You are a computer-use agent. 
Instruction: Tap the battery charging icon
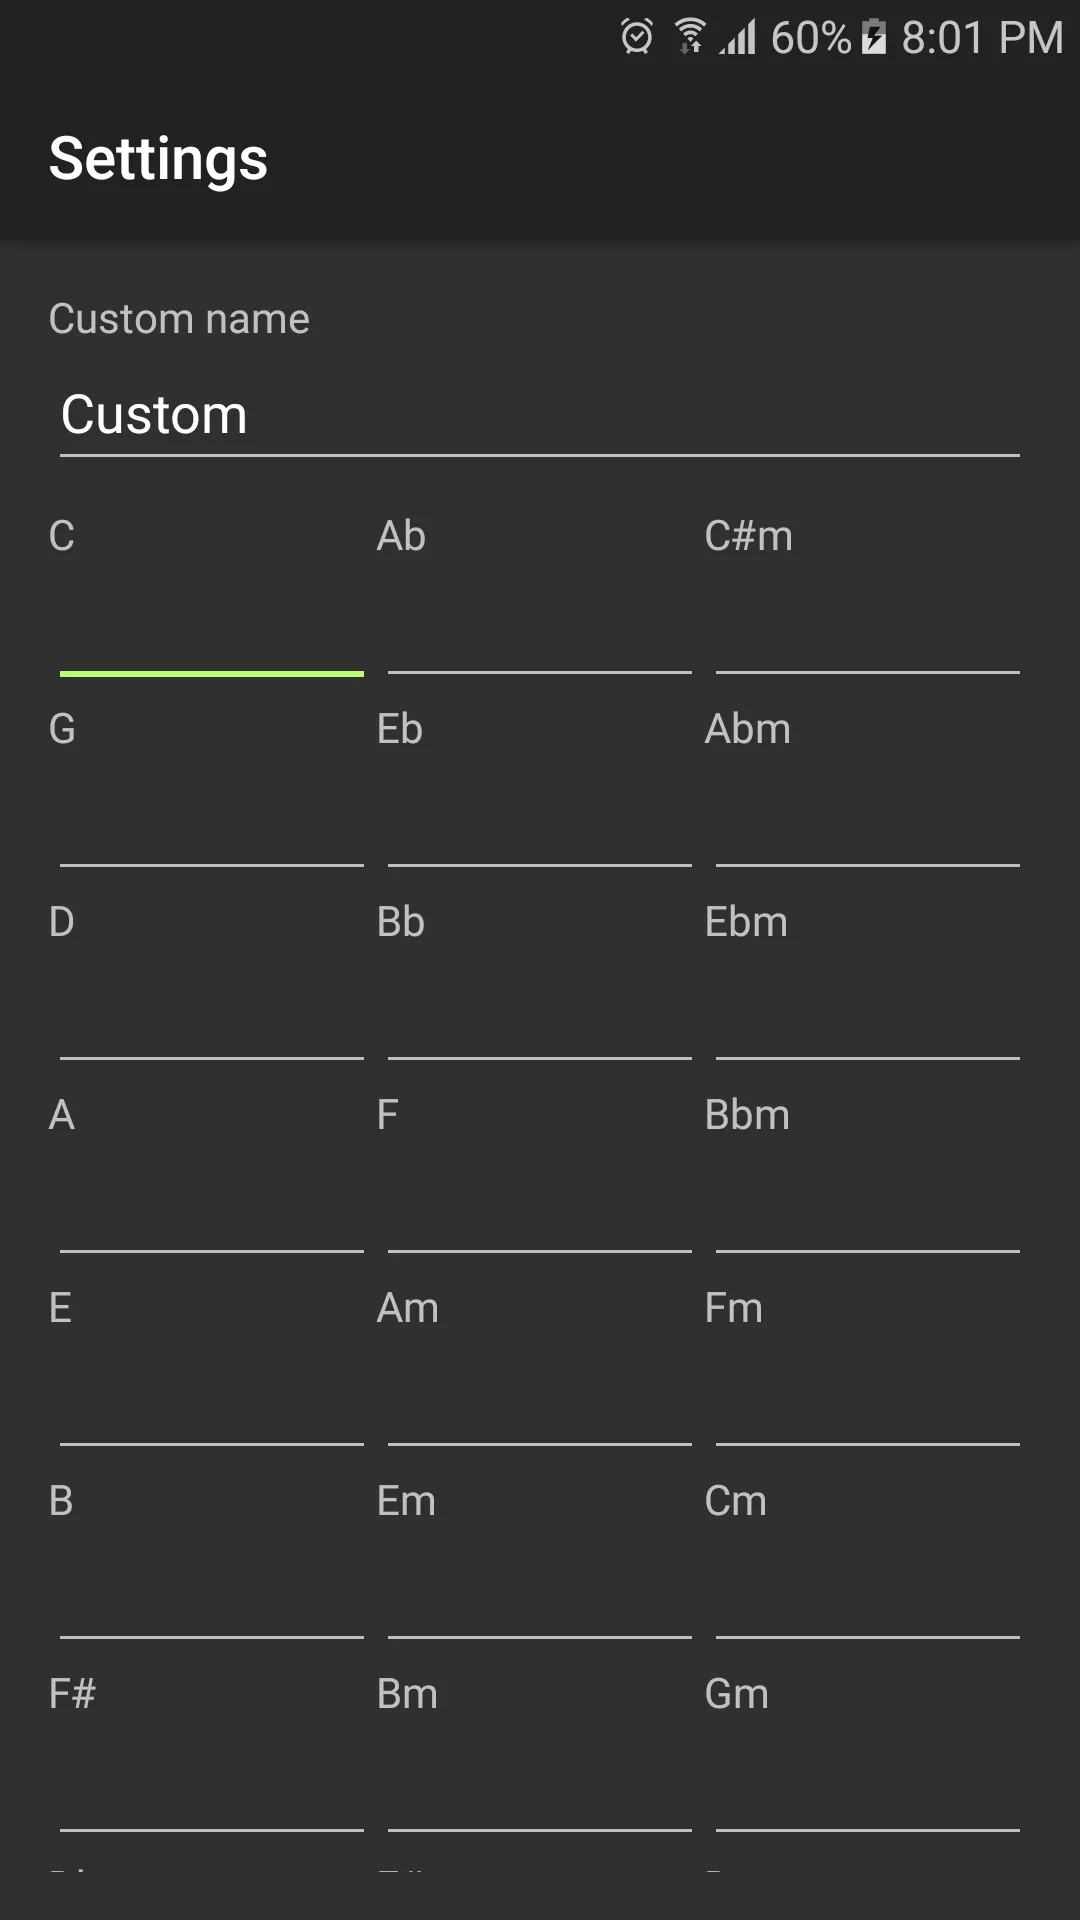click(x=874, y=37)
